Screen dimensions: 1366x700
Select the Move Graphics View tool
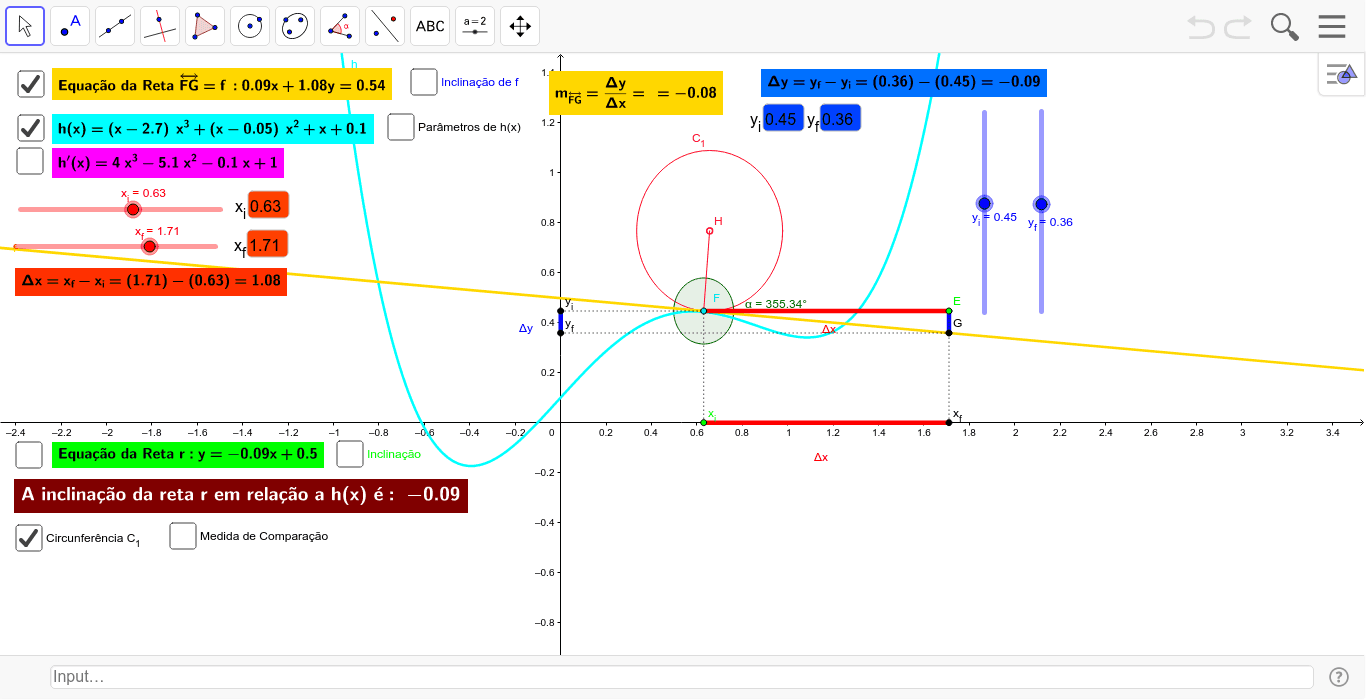tap(520, 26)
